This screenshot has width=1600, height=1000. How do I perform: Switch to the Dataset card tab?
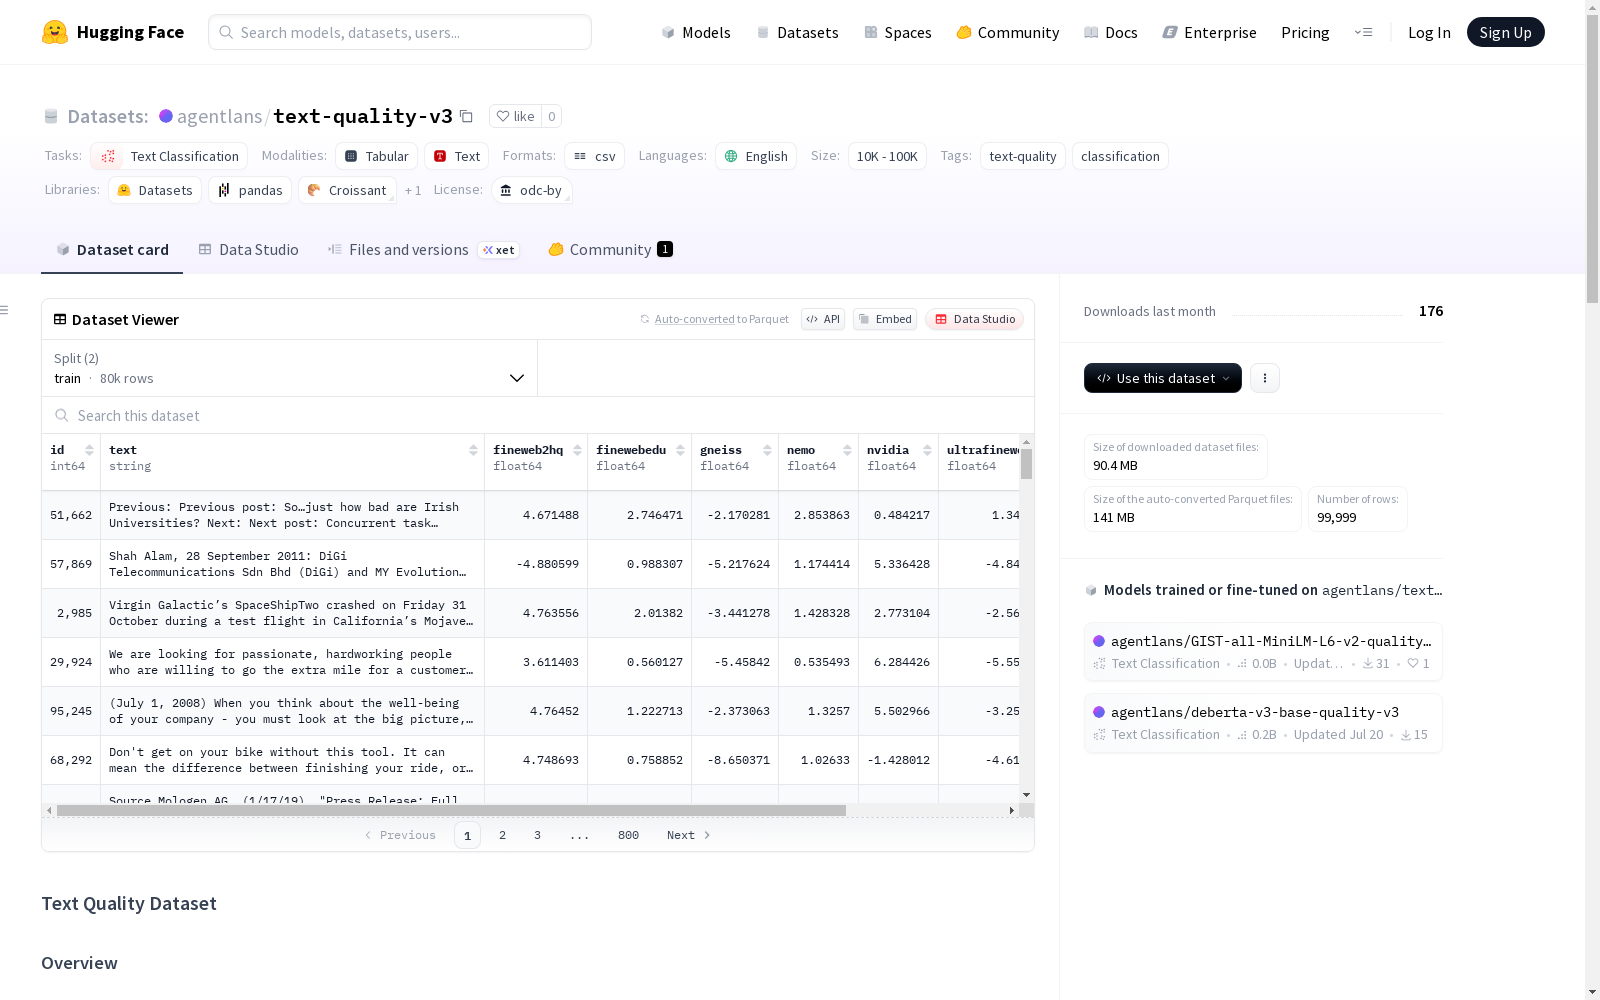[112, 250]
